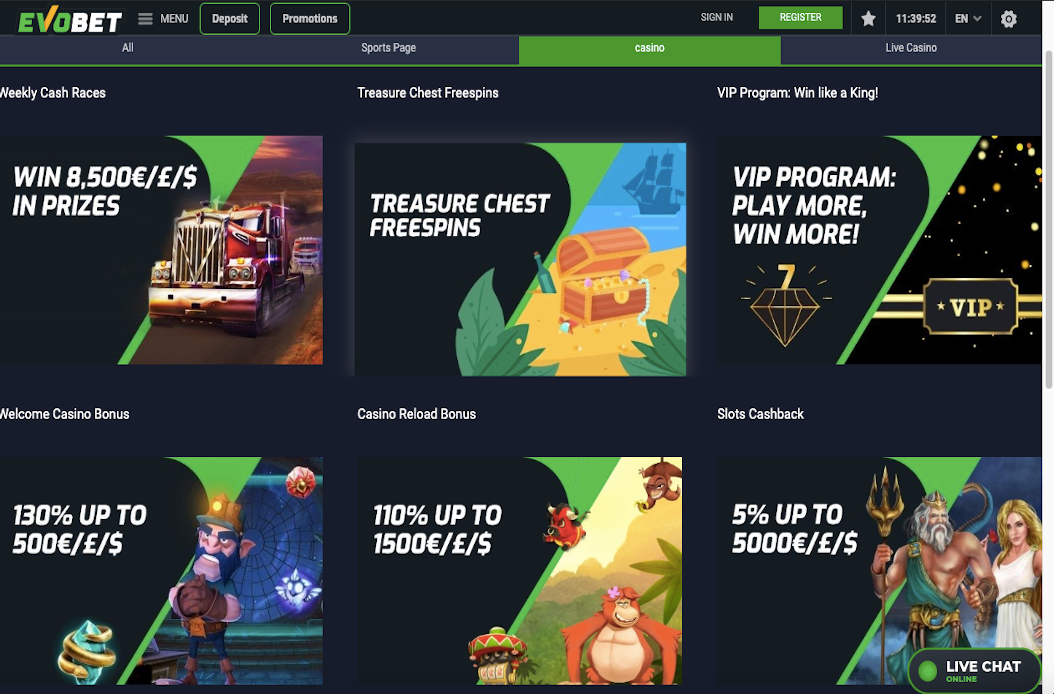Select the casino tab
Image resolution: width=1054 pixels, height=694 pixels.
point(649,50)
